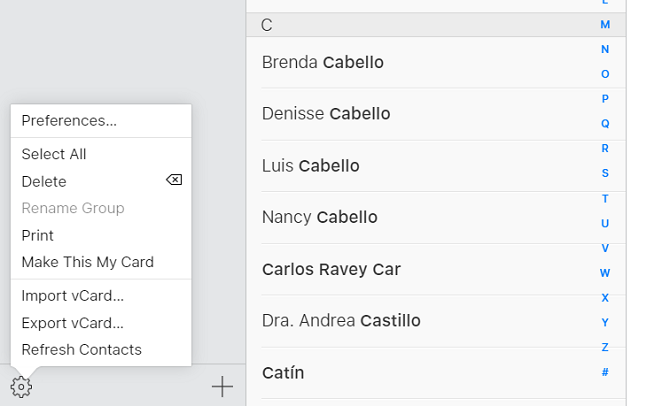Select contact Denisse Cabello
This screenshot has height=406, width=670.
coord(325,114)
